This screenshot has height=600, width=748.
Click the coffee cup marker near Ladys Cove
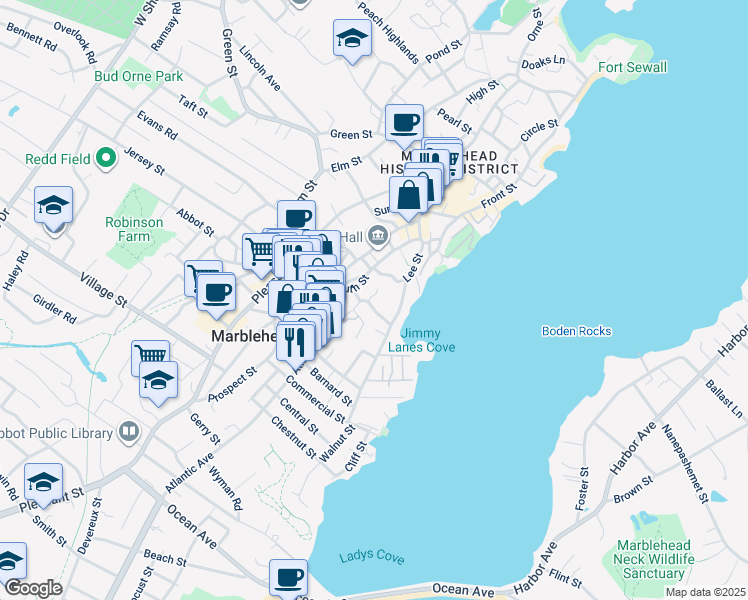[289, 577]
